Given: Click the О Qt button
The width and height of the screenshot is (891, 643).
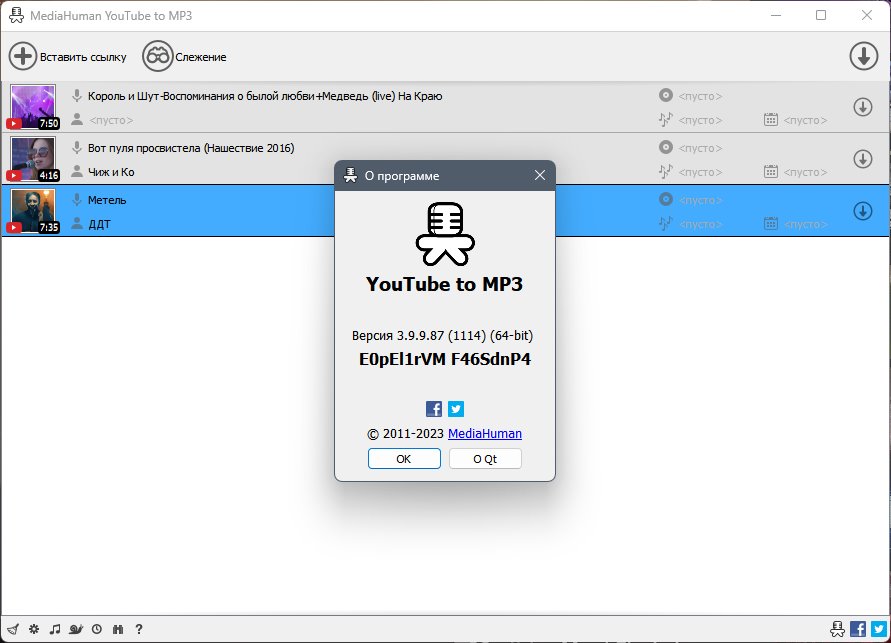Looking at the screenshot, I should coord(485,458).
